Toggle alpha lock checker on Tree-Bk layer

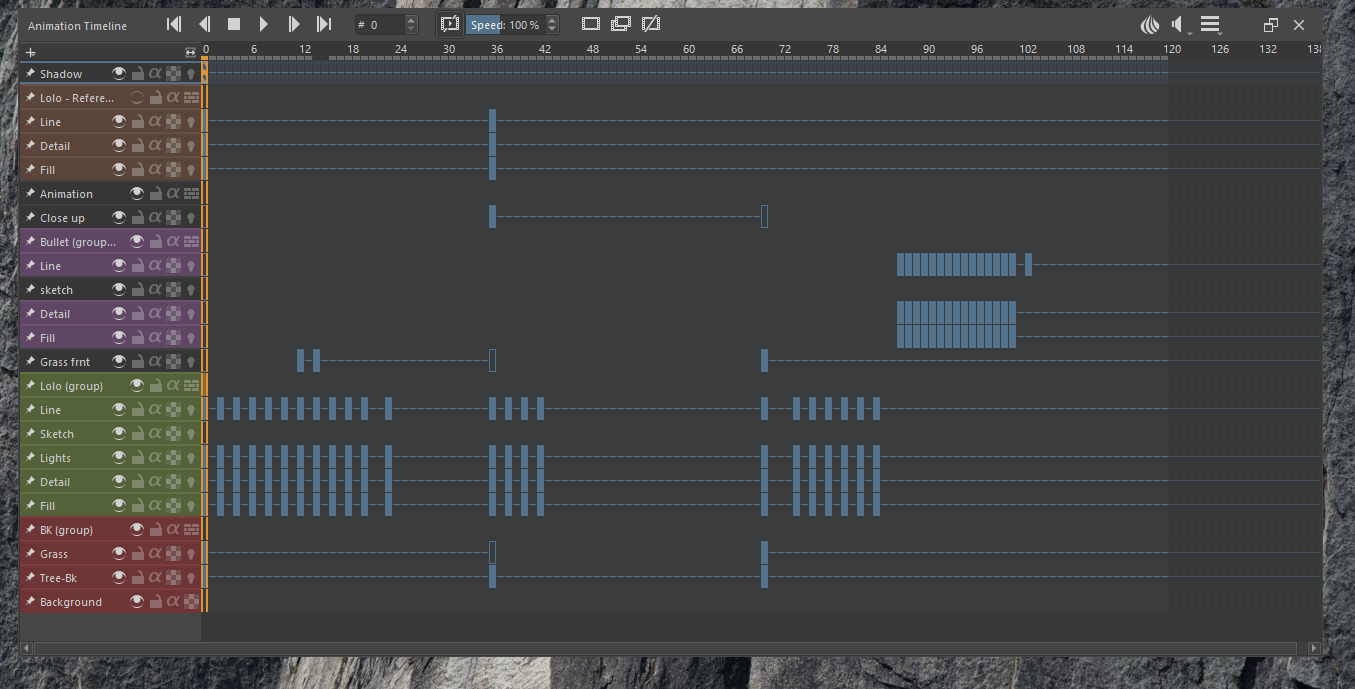coord(173,578)
